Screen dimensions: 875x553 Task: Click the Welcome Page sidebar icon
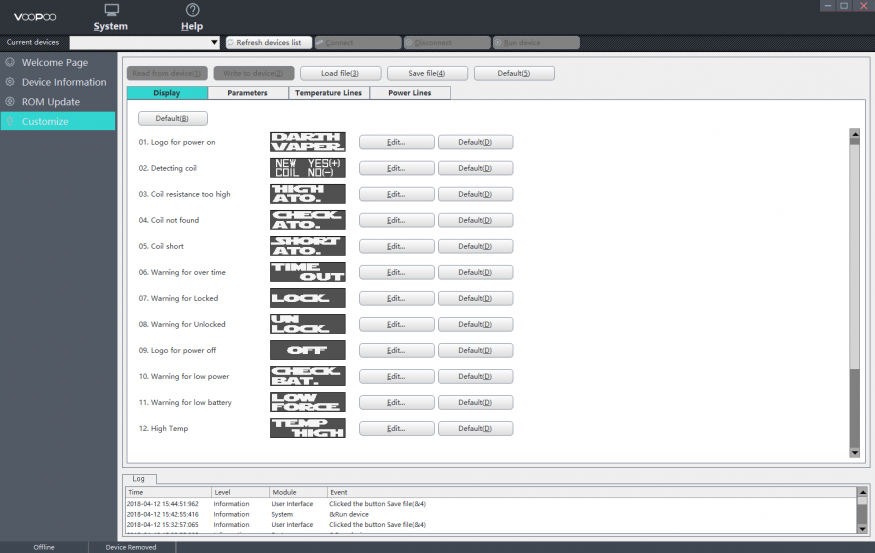pyautogui.click(x=10, y=62)
